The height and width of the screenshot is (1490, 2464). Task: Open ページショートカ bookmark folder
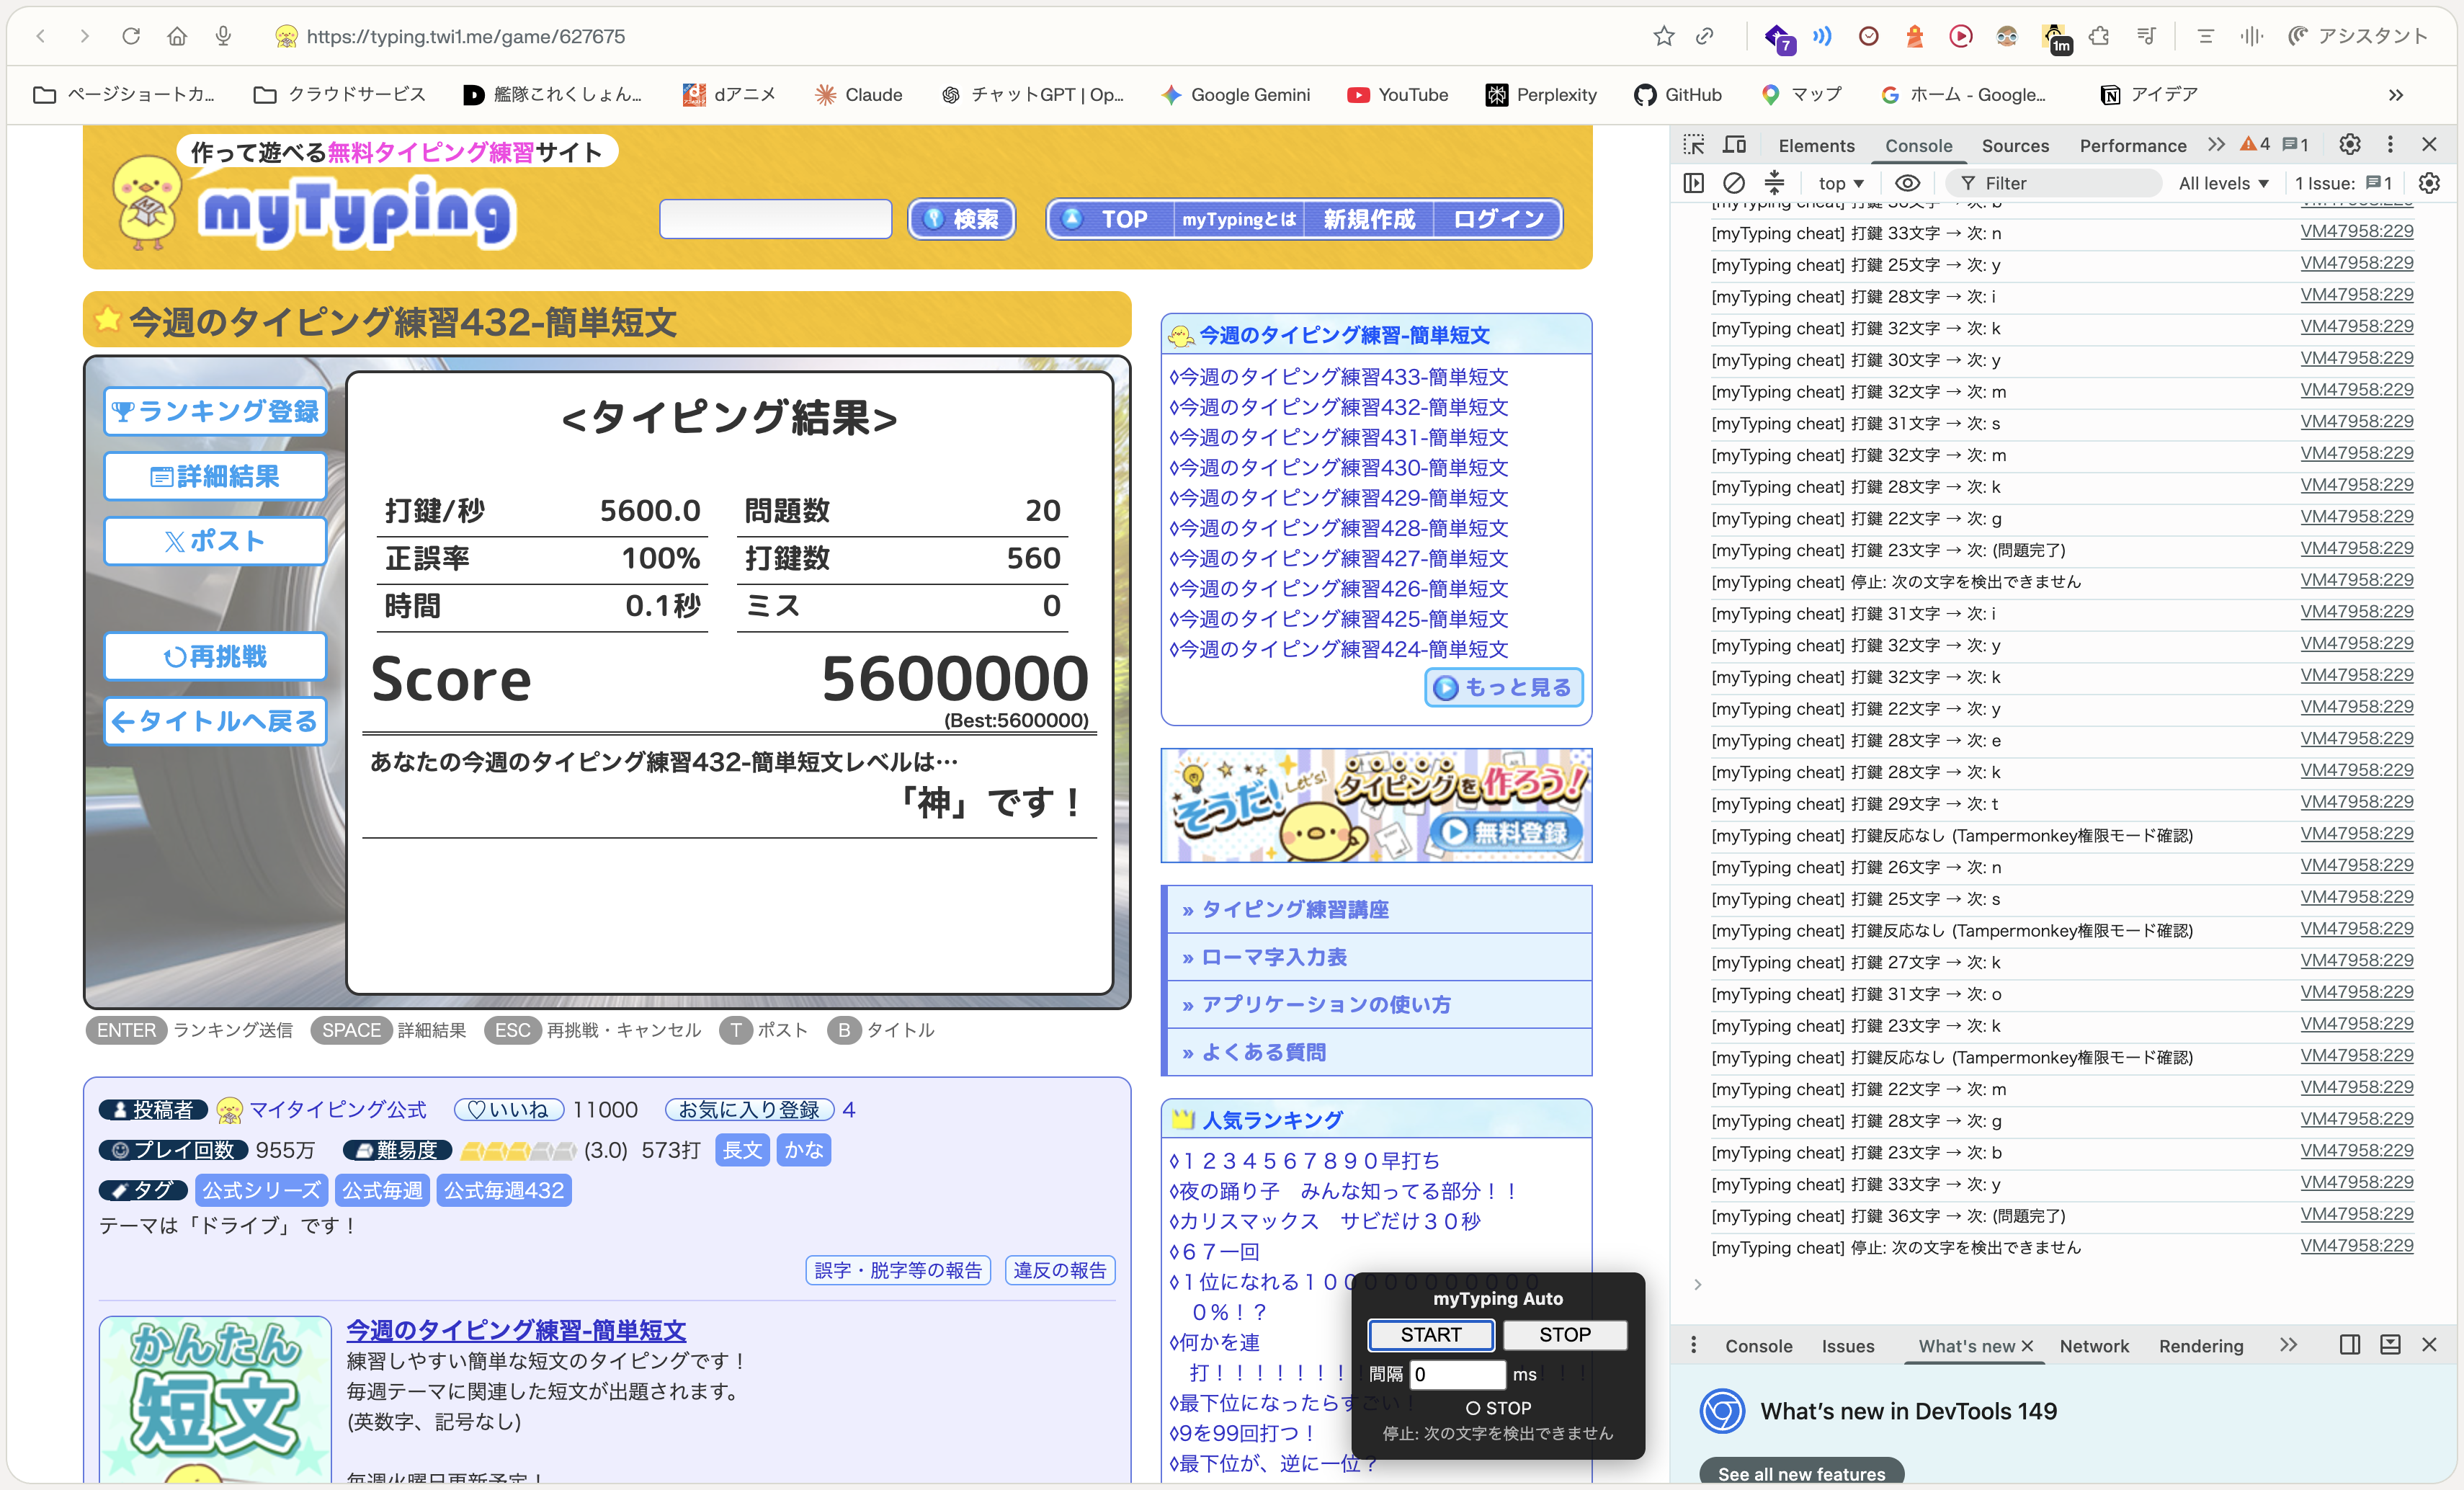125,95
